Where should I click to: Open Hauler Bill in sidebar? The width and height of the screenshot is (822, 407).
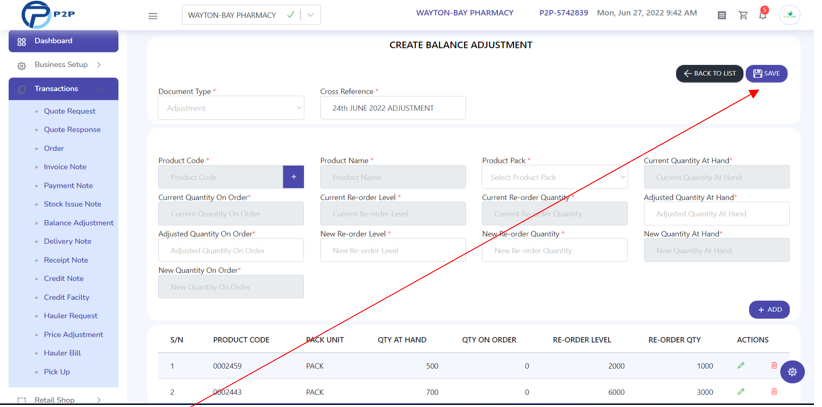[62, 353]
